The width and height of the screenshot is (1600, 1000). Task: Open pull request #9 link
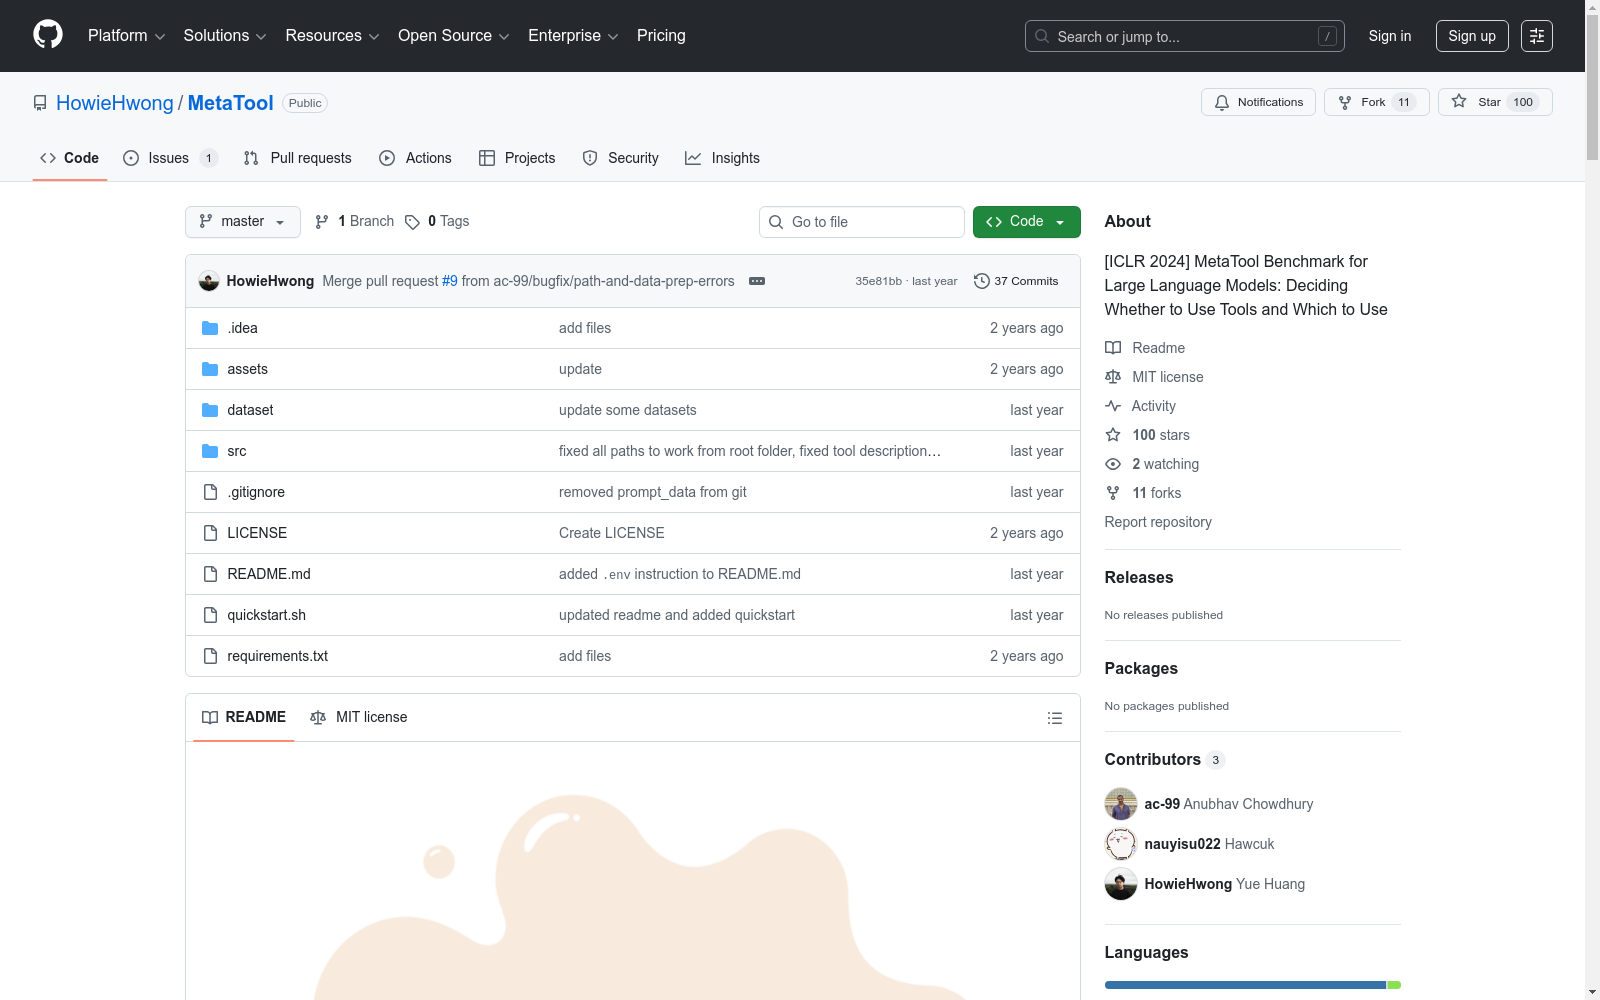click(x=450, y=281)
